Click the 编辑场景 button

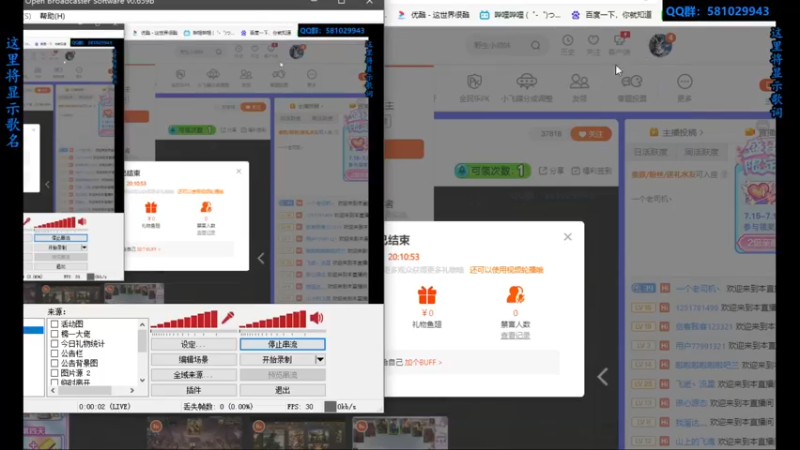(194, 360)
